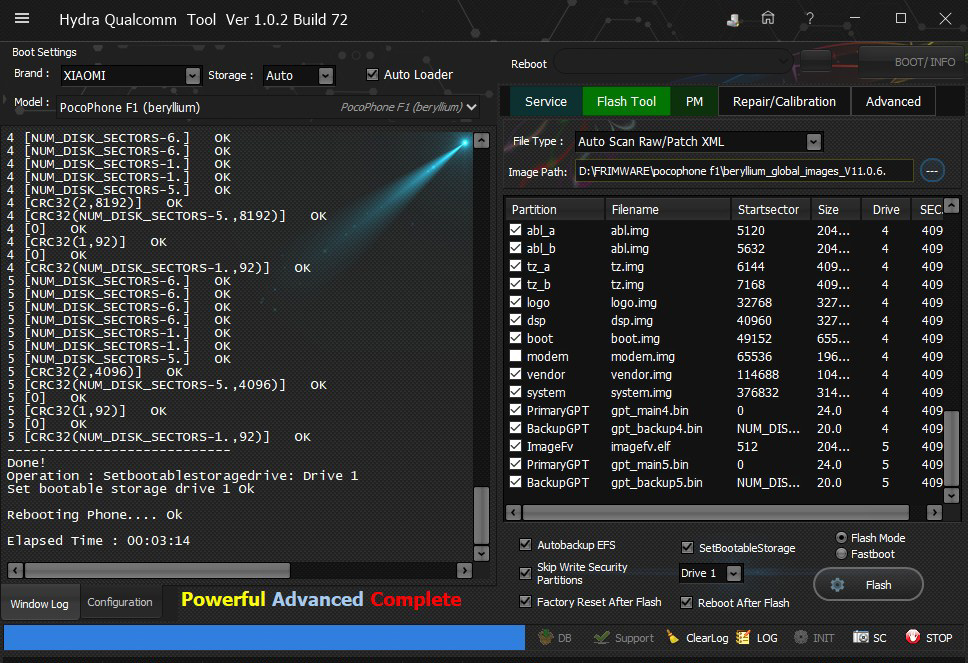The image size is (968, 663).
Task: Expand the Model PocoPhone F1 dropdown
Action: pyautogui.click(x=472, y=107)
